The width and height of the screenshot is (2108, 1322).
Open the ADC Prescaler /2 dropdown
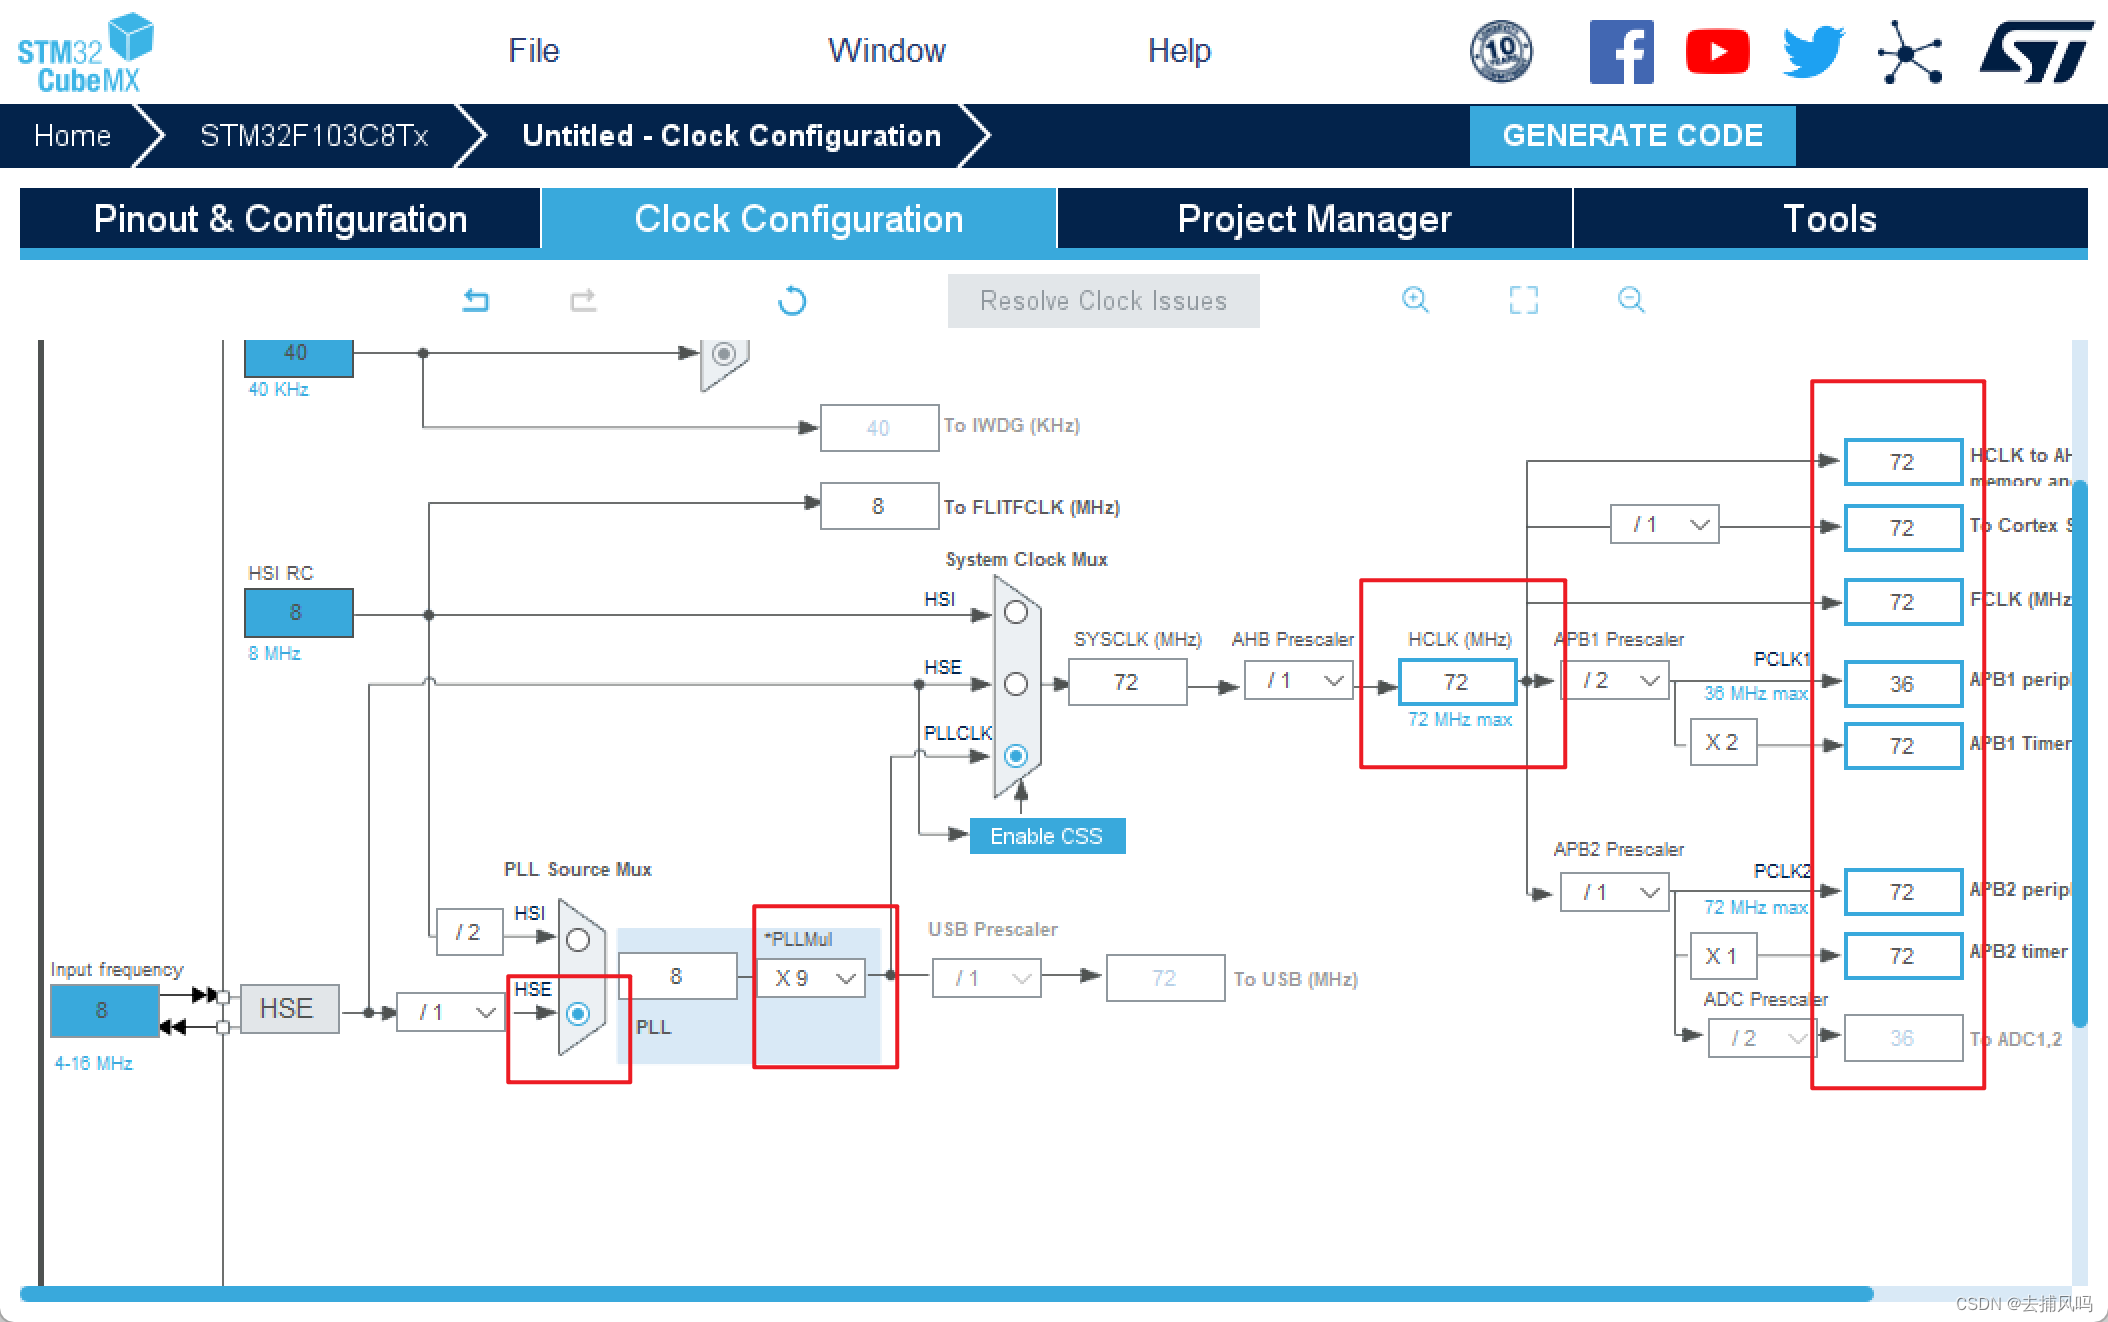tap(1763, 1038)
